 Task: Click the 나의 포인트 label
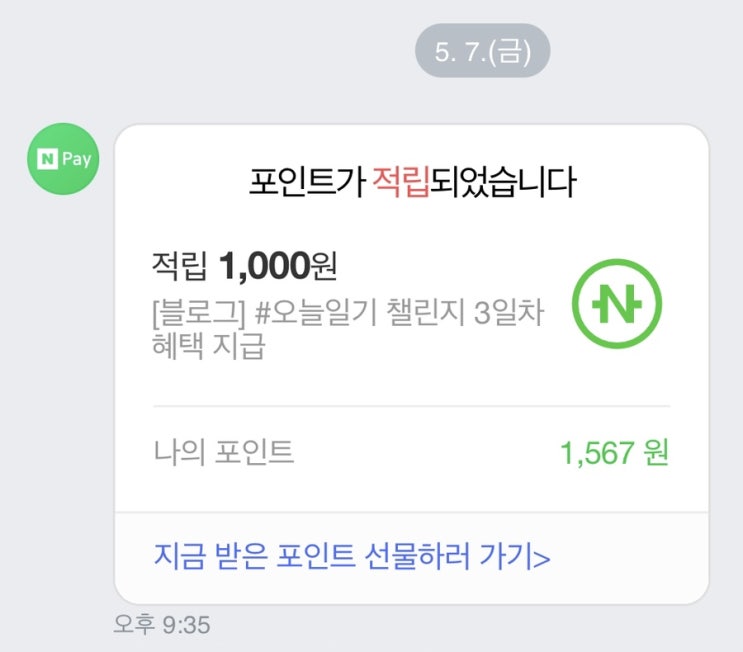(223, 453)
